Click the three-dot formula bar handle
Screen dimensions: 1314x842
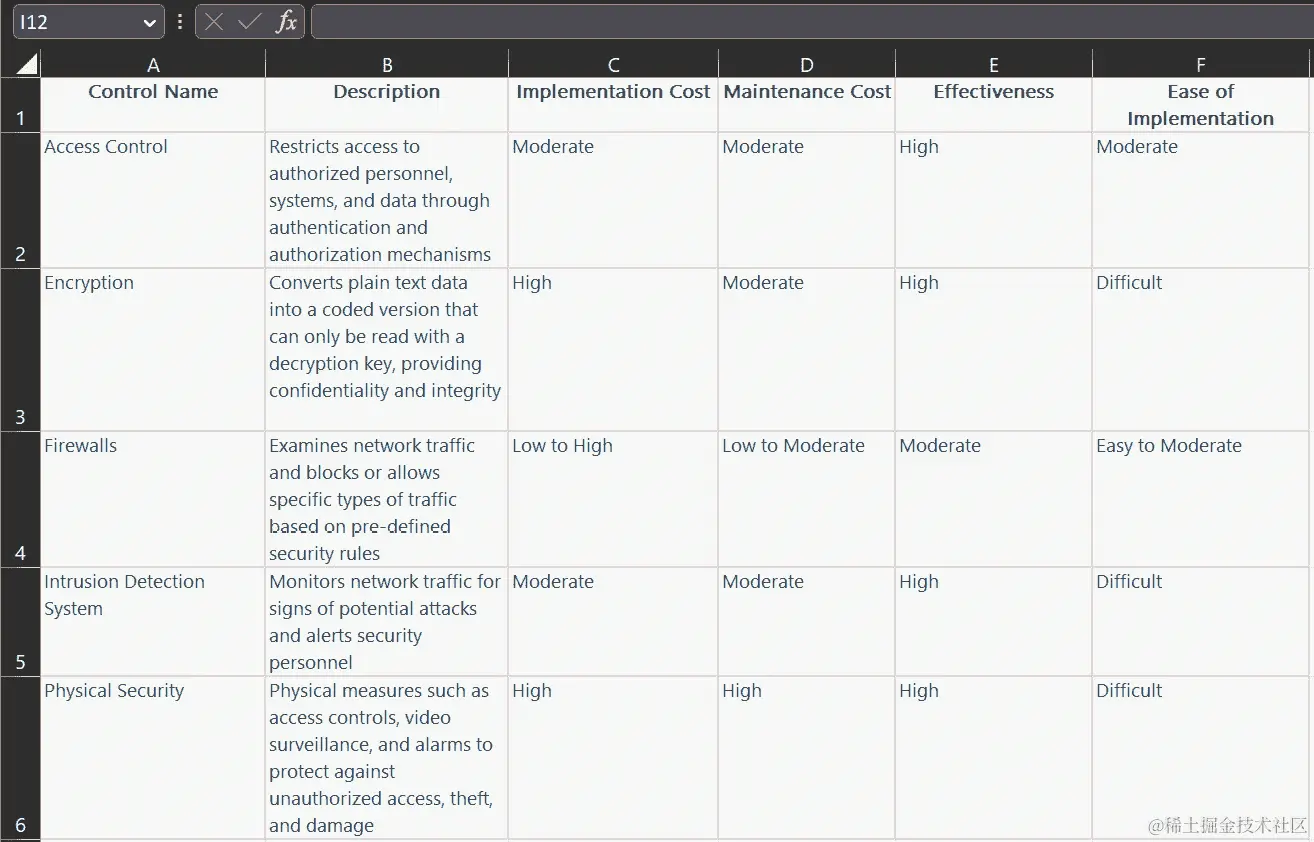click(x=180, y=22)
